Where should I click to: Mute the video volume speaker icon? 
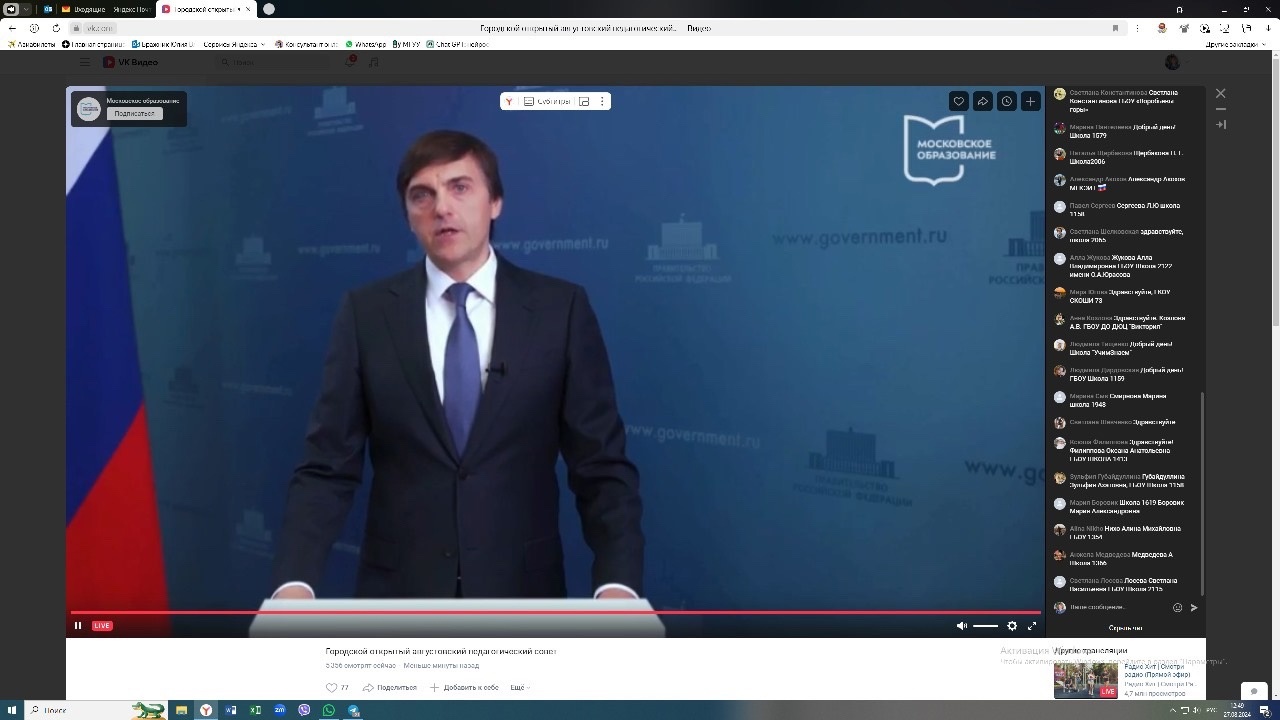(x=961, y=626)
